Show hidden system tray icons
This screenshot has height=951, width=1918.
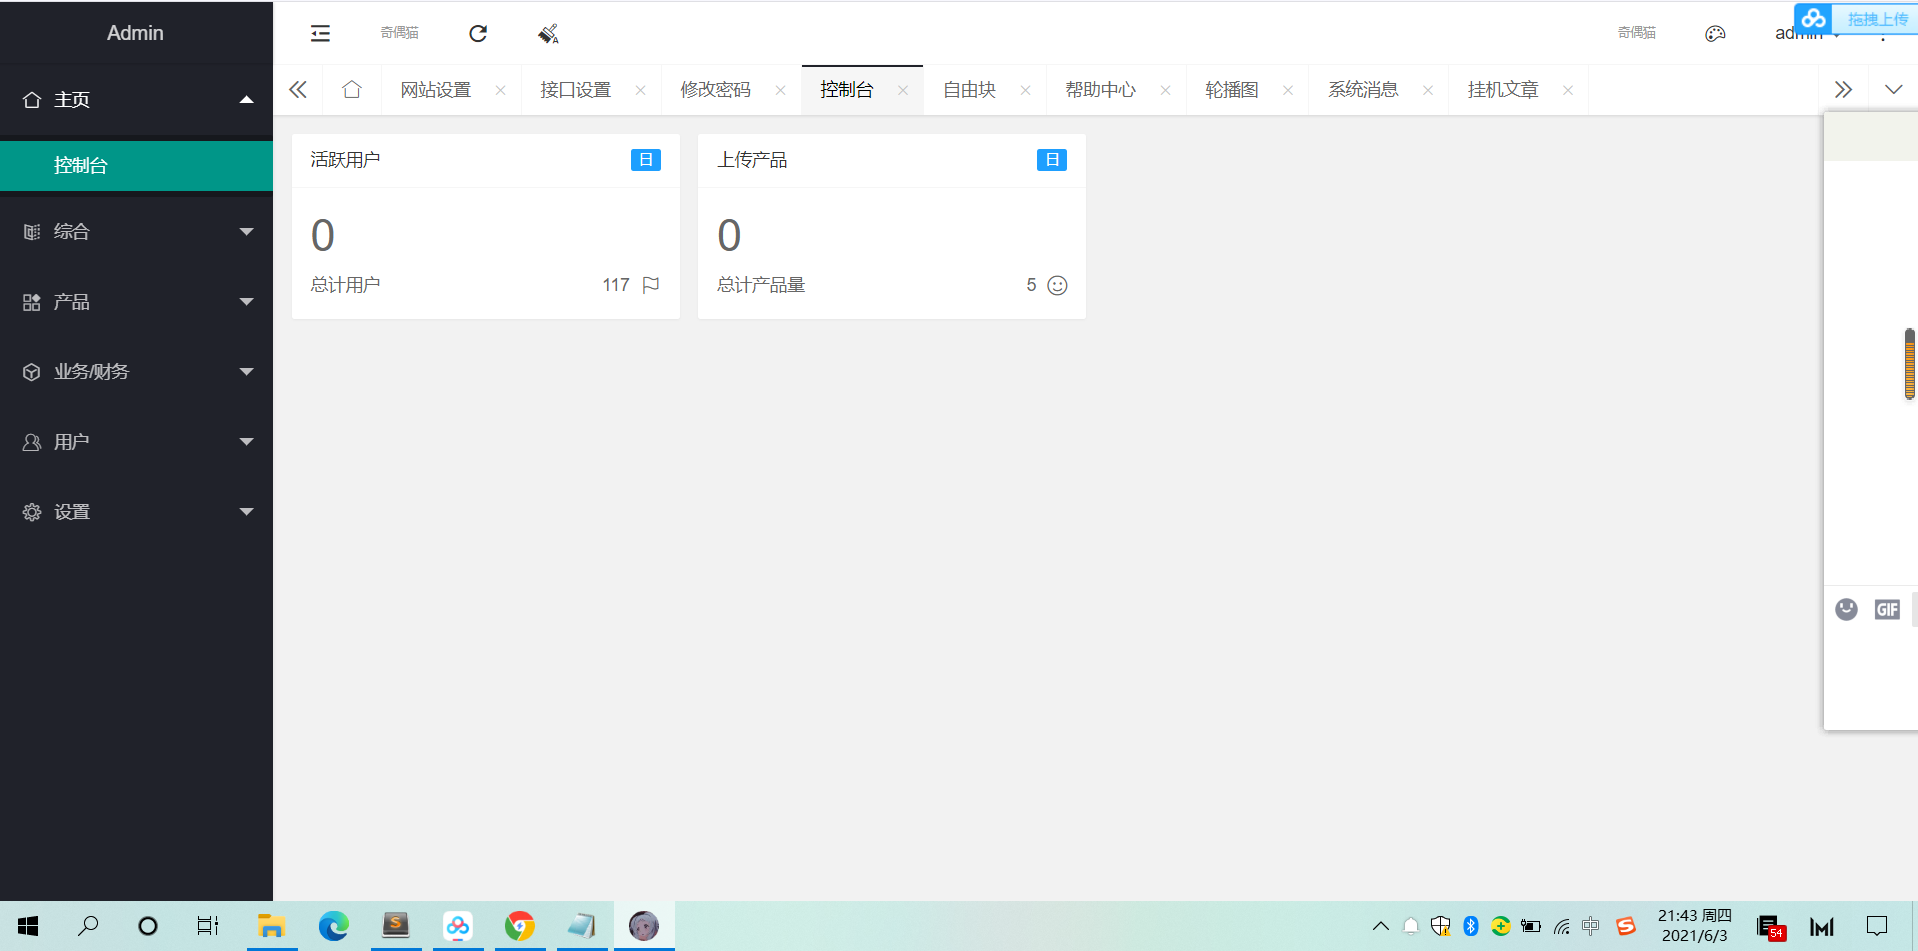pyautogui.click(x=1380, y=926)
